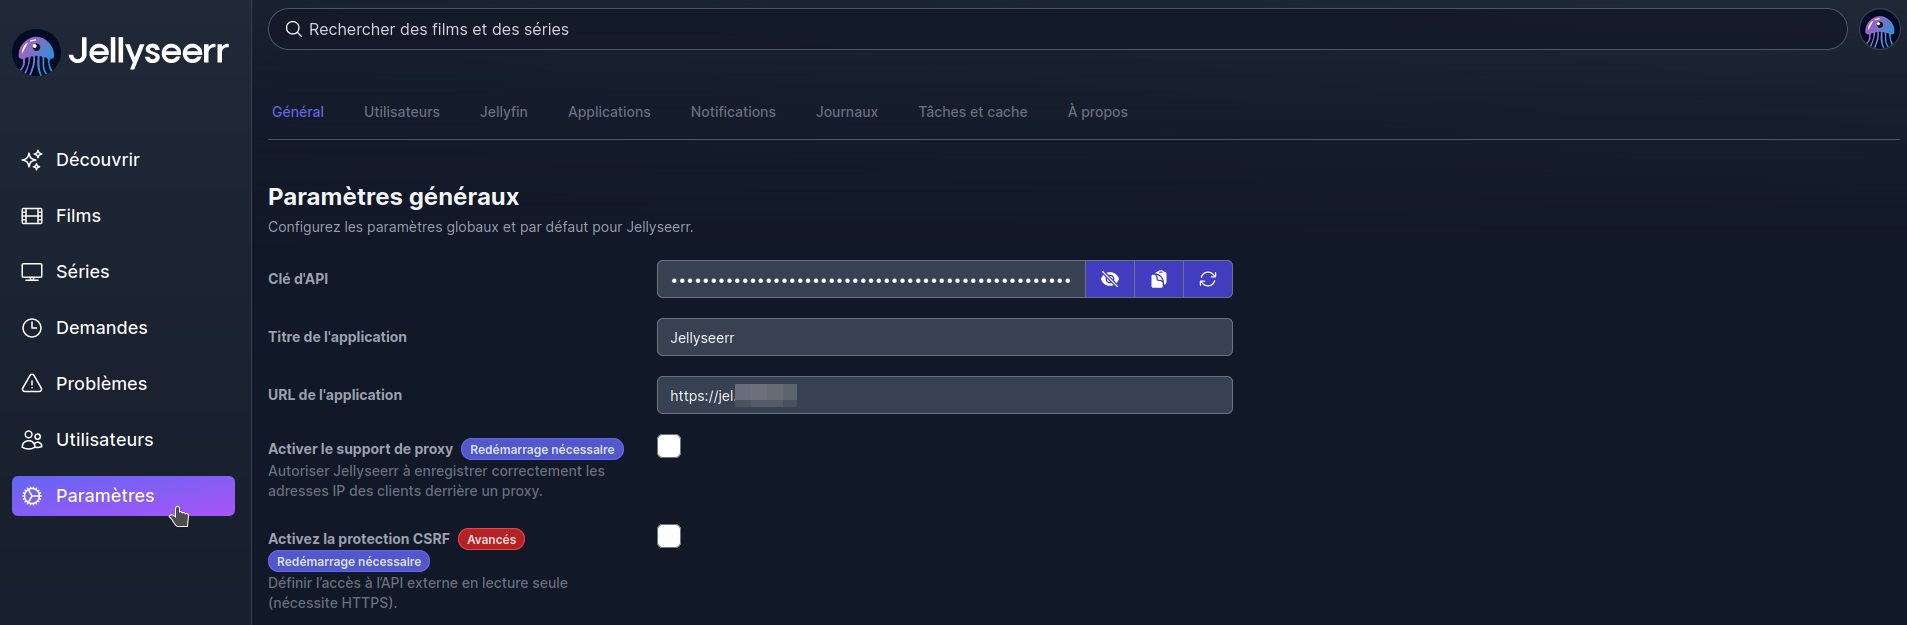The height and width of the screenshot is (625, 1907).
Task: Go to Découvrir in sidebar
Action: (123, 160)
